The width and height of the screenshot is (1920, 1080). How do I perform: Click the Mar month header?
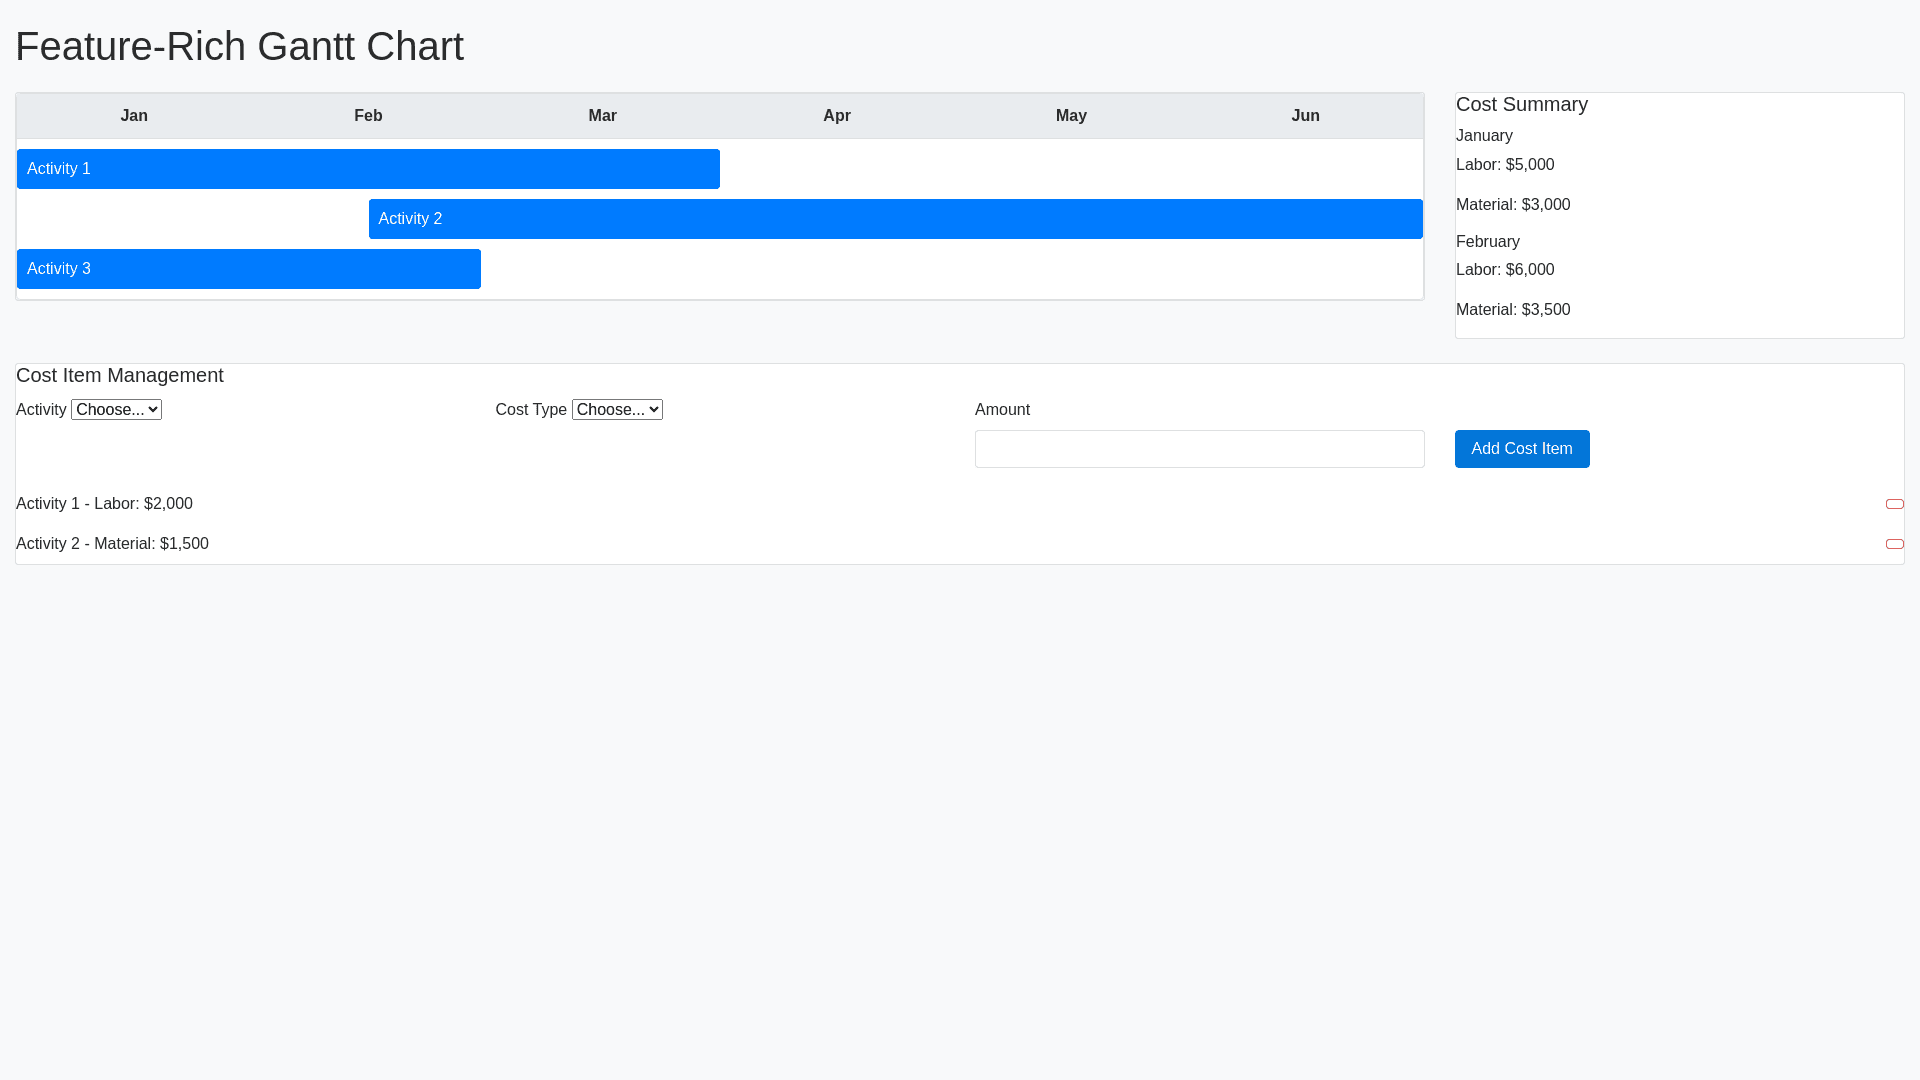tap(602, 116)
